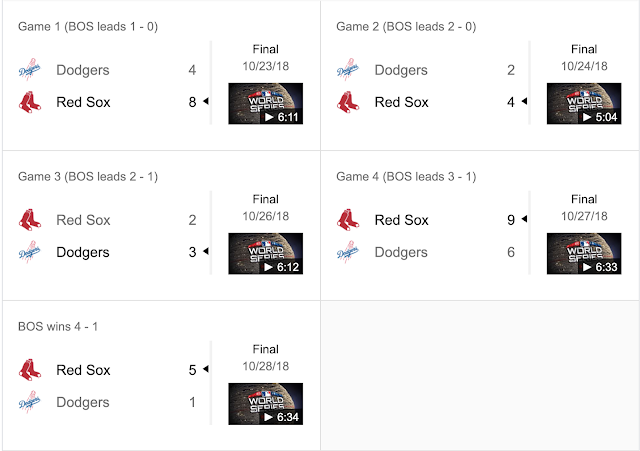This screenshot has width=640, height=451.
Task: Click the Dodgers logo in Game 3
Action: pyautogui.click(x=30, y=252)
